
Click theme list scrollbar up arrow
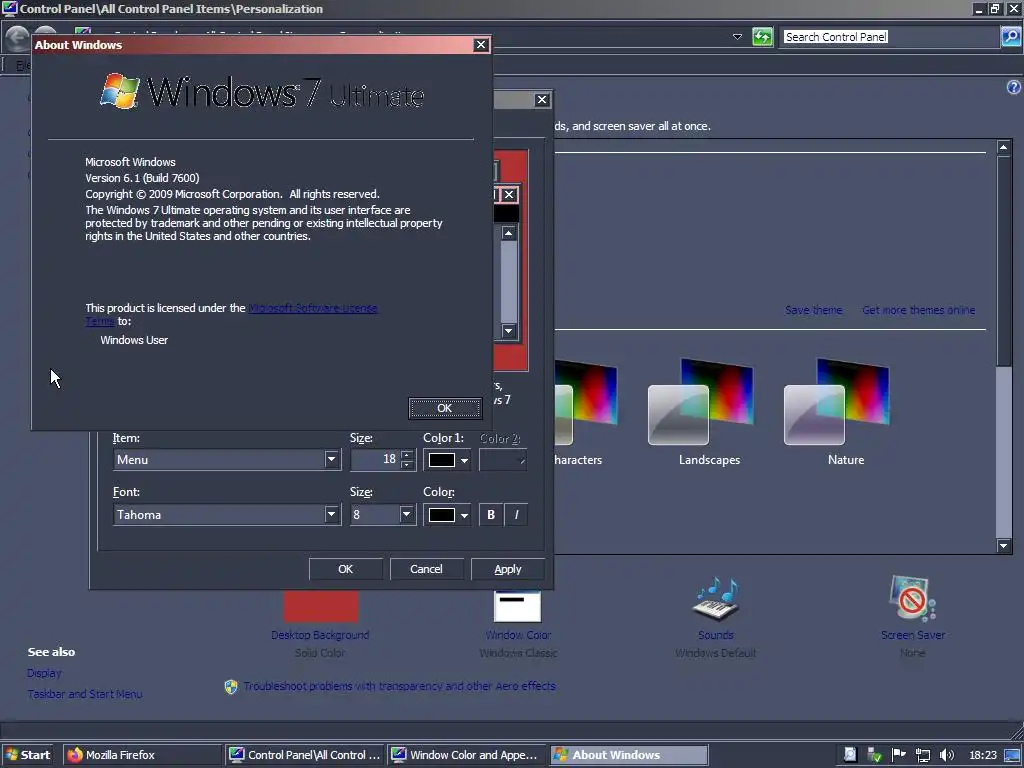1004,147
